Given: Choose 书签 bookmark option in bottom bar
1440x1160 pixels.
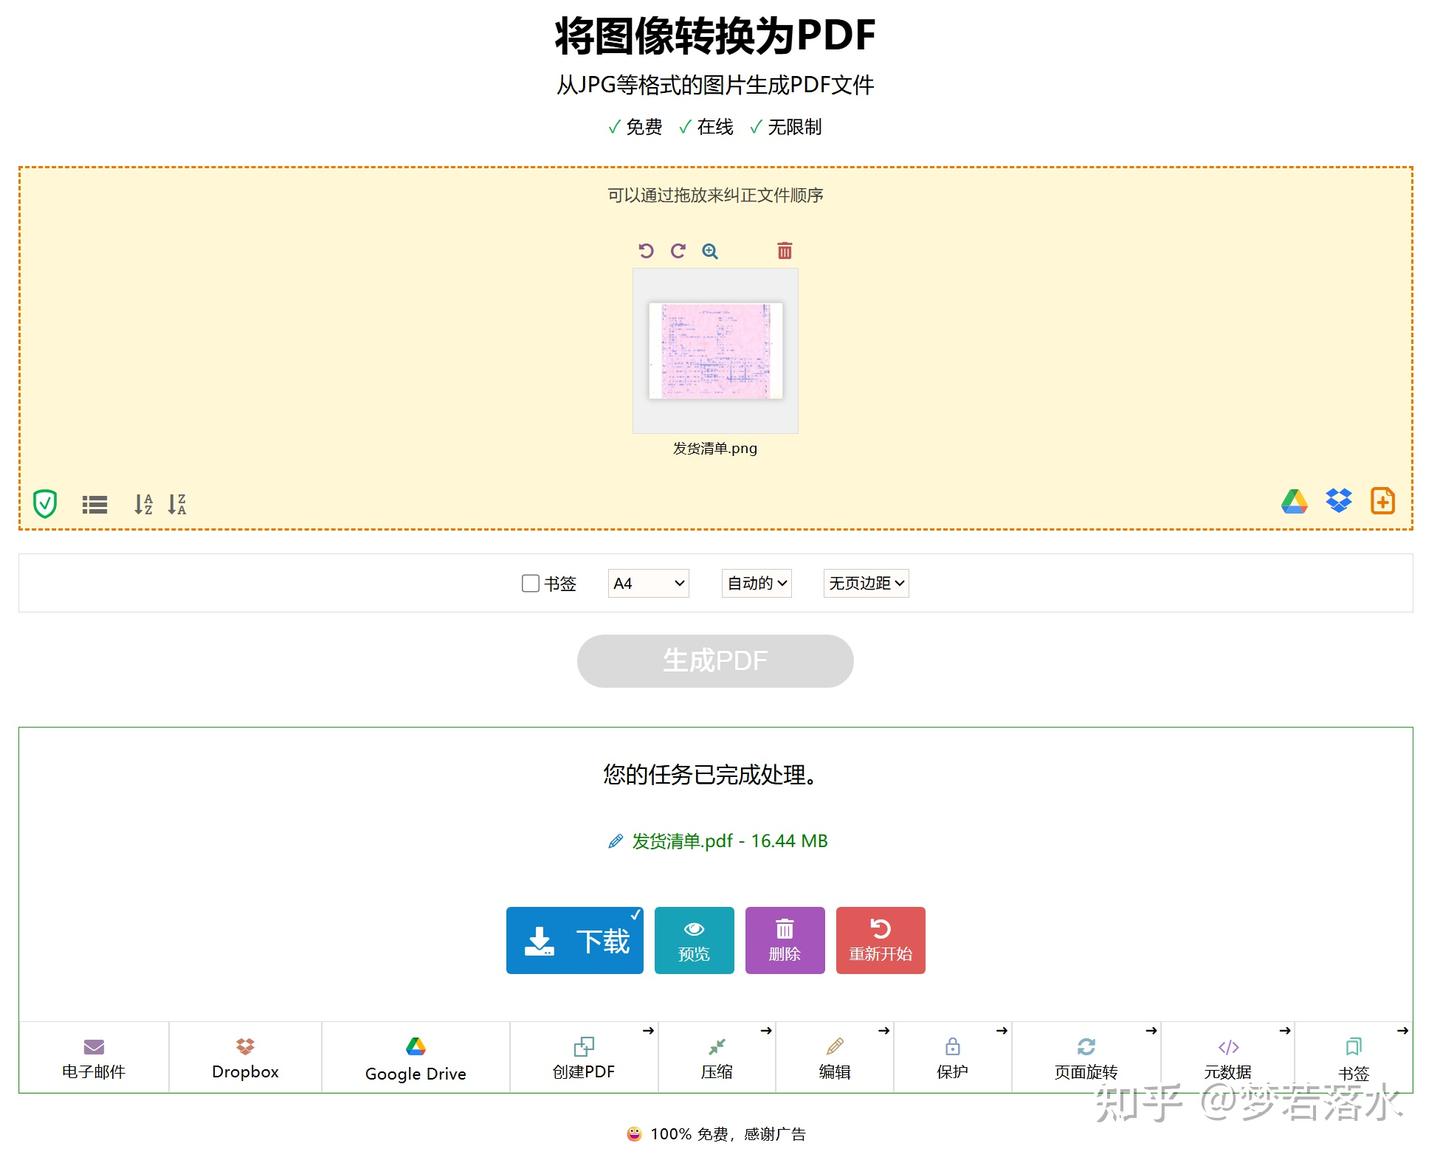Looking at the screenshot, I should coord(1354,1058).
